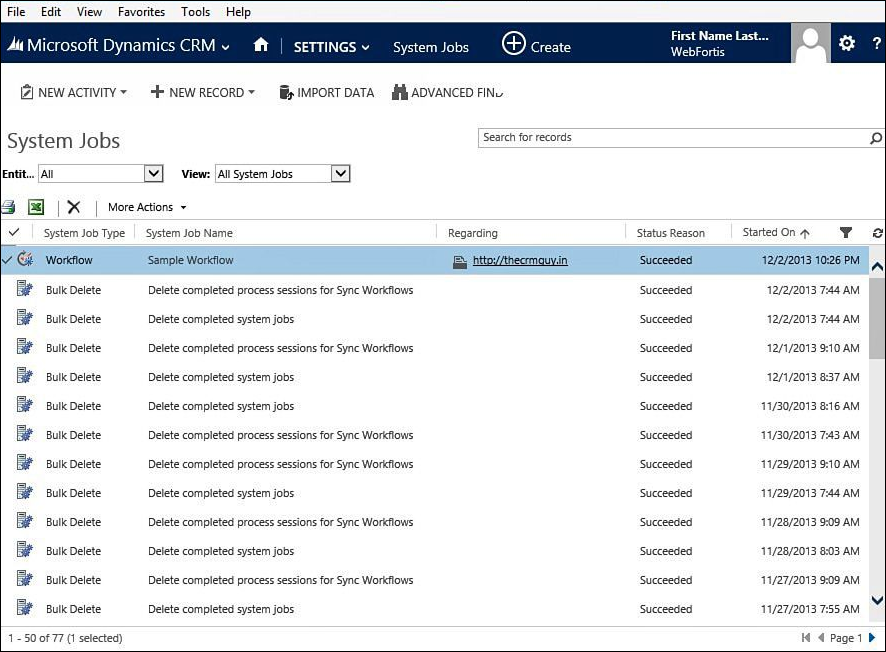Click ADVANCED FIND button
The width and height of the screenshot is (886, 652).
point(447,93)
